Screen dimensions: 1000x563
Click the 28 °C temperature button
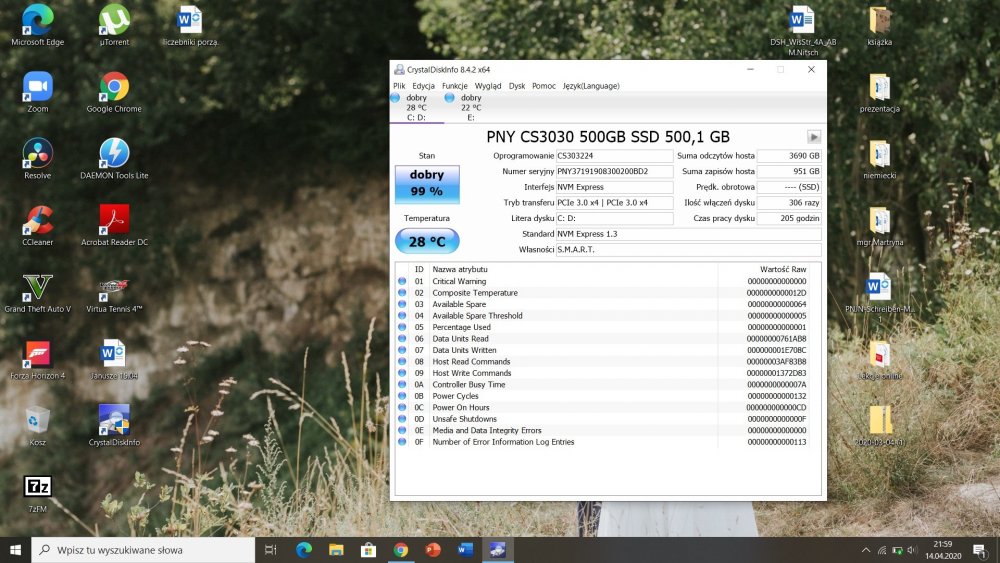427,241
